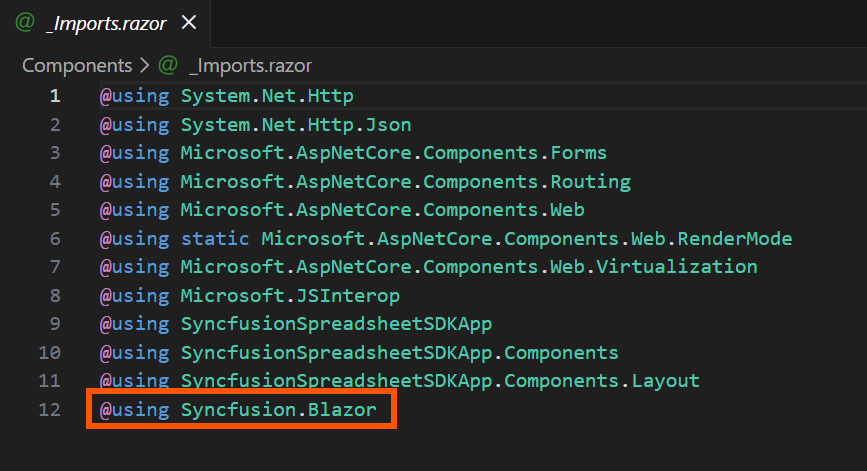Click SyncfusionSpreadsheetSDKApp on line 9
This screenshot has height=471, width=867.
point(336,324)
